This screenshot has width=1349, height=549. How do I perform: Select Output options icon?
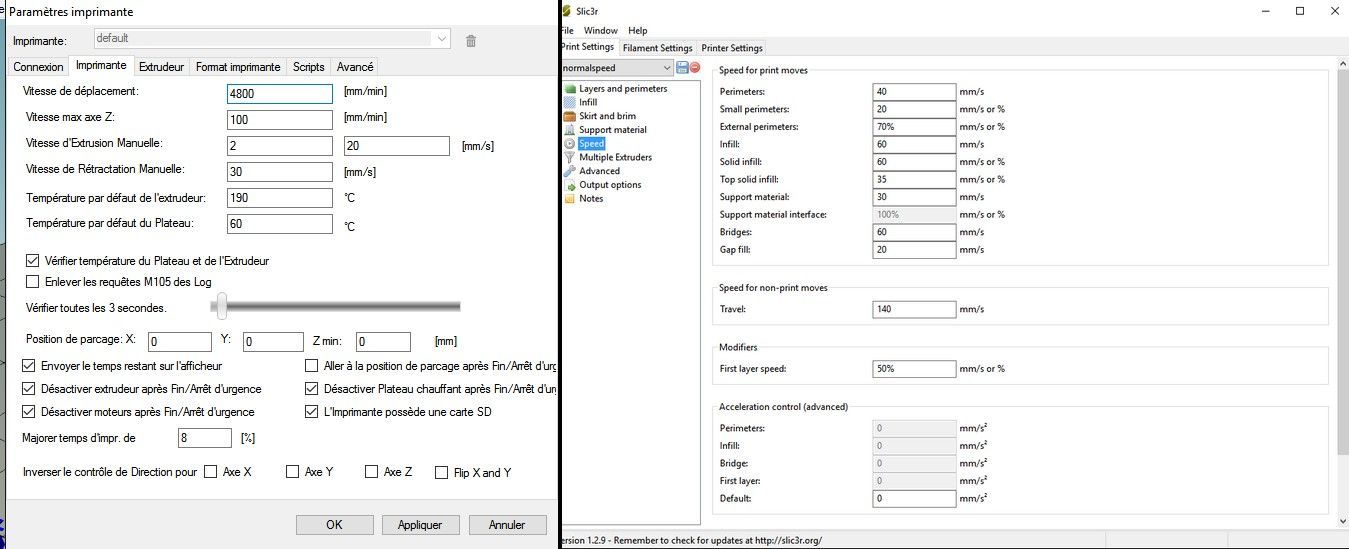[x=570, y=184]
